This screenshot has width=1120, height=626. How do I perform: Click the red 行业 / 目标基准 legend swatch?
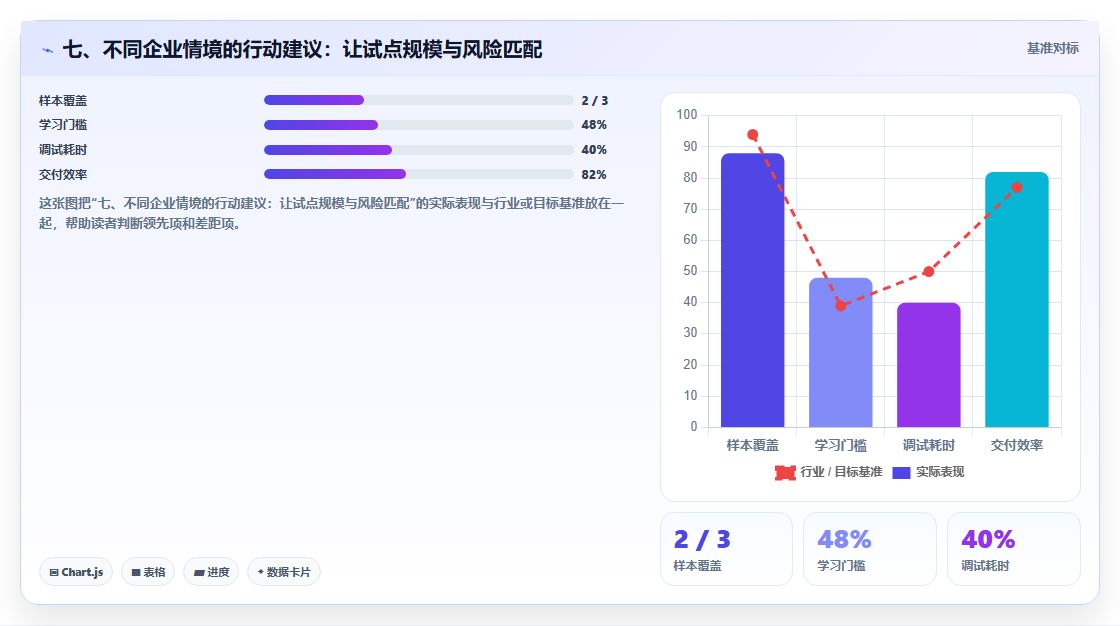point(785,472)
